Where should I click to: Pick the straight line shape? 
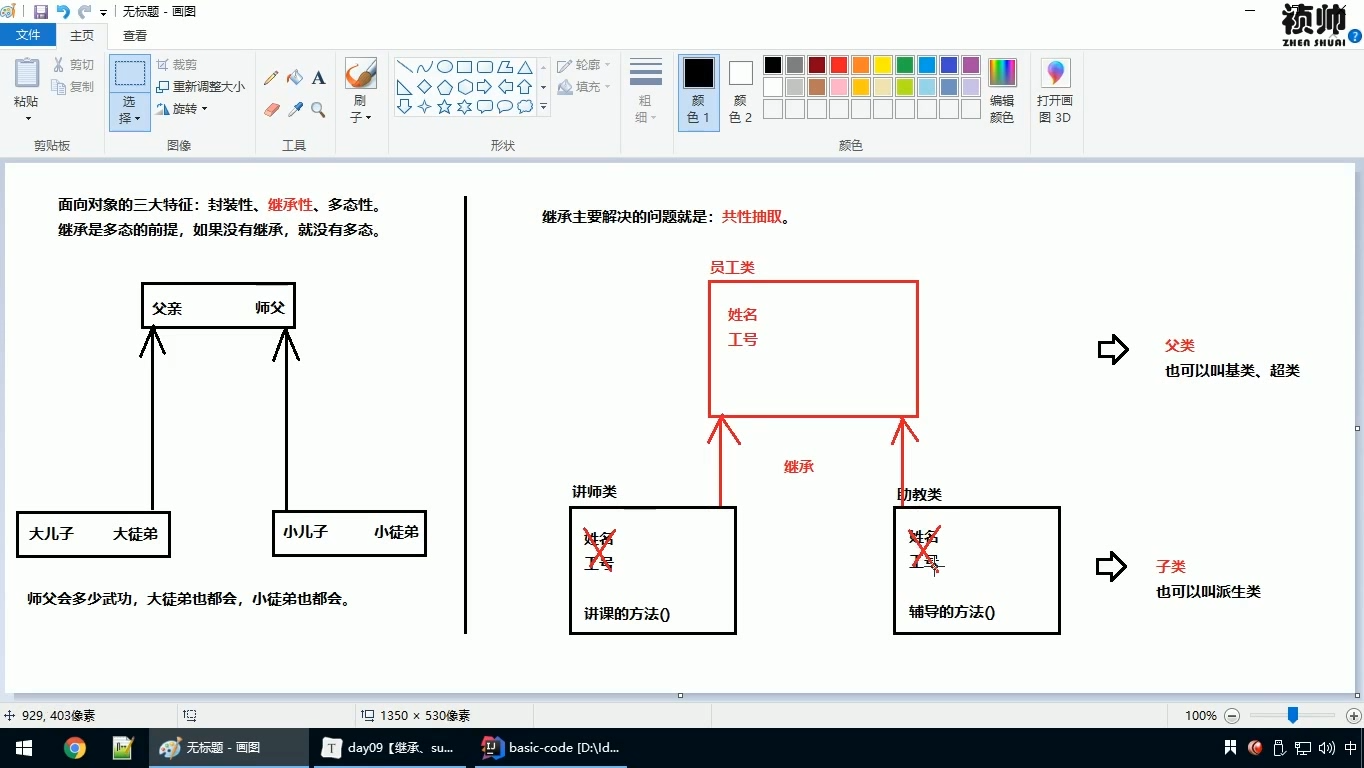(x=405, y=68)
